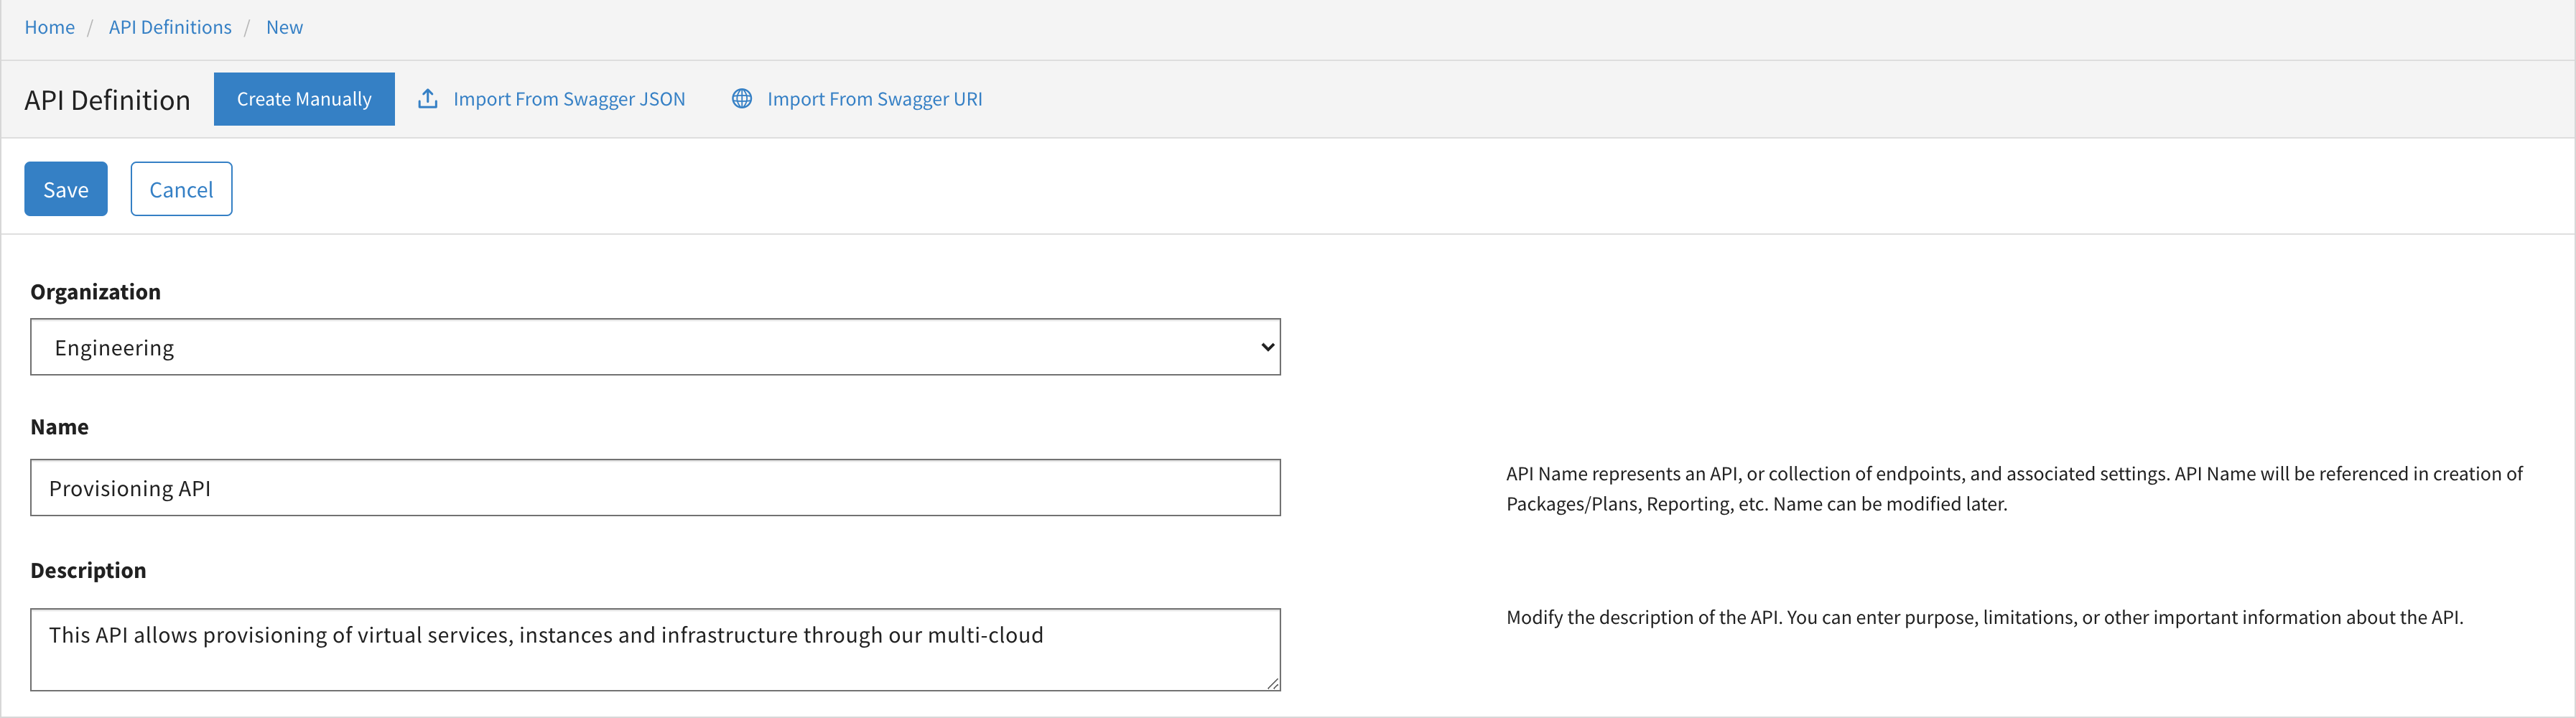Image resolution: width=2576 pixels, height=718 pixels.
Task: Go to Home breadcrumb link
Action: 50,27
